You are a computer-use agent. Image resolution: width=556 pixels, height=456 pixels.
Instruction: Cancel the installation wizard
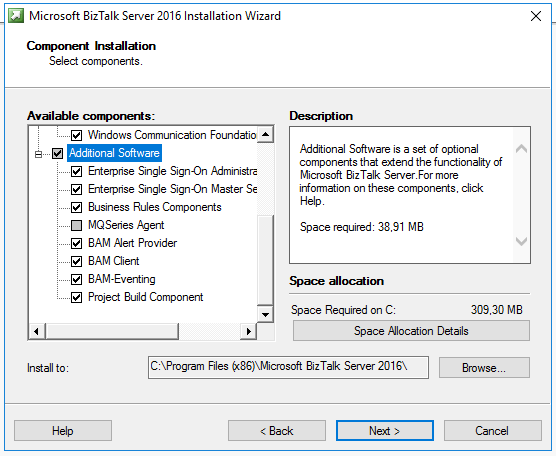click(493, 431)
